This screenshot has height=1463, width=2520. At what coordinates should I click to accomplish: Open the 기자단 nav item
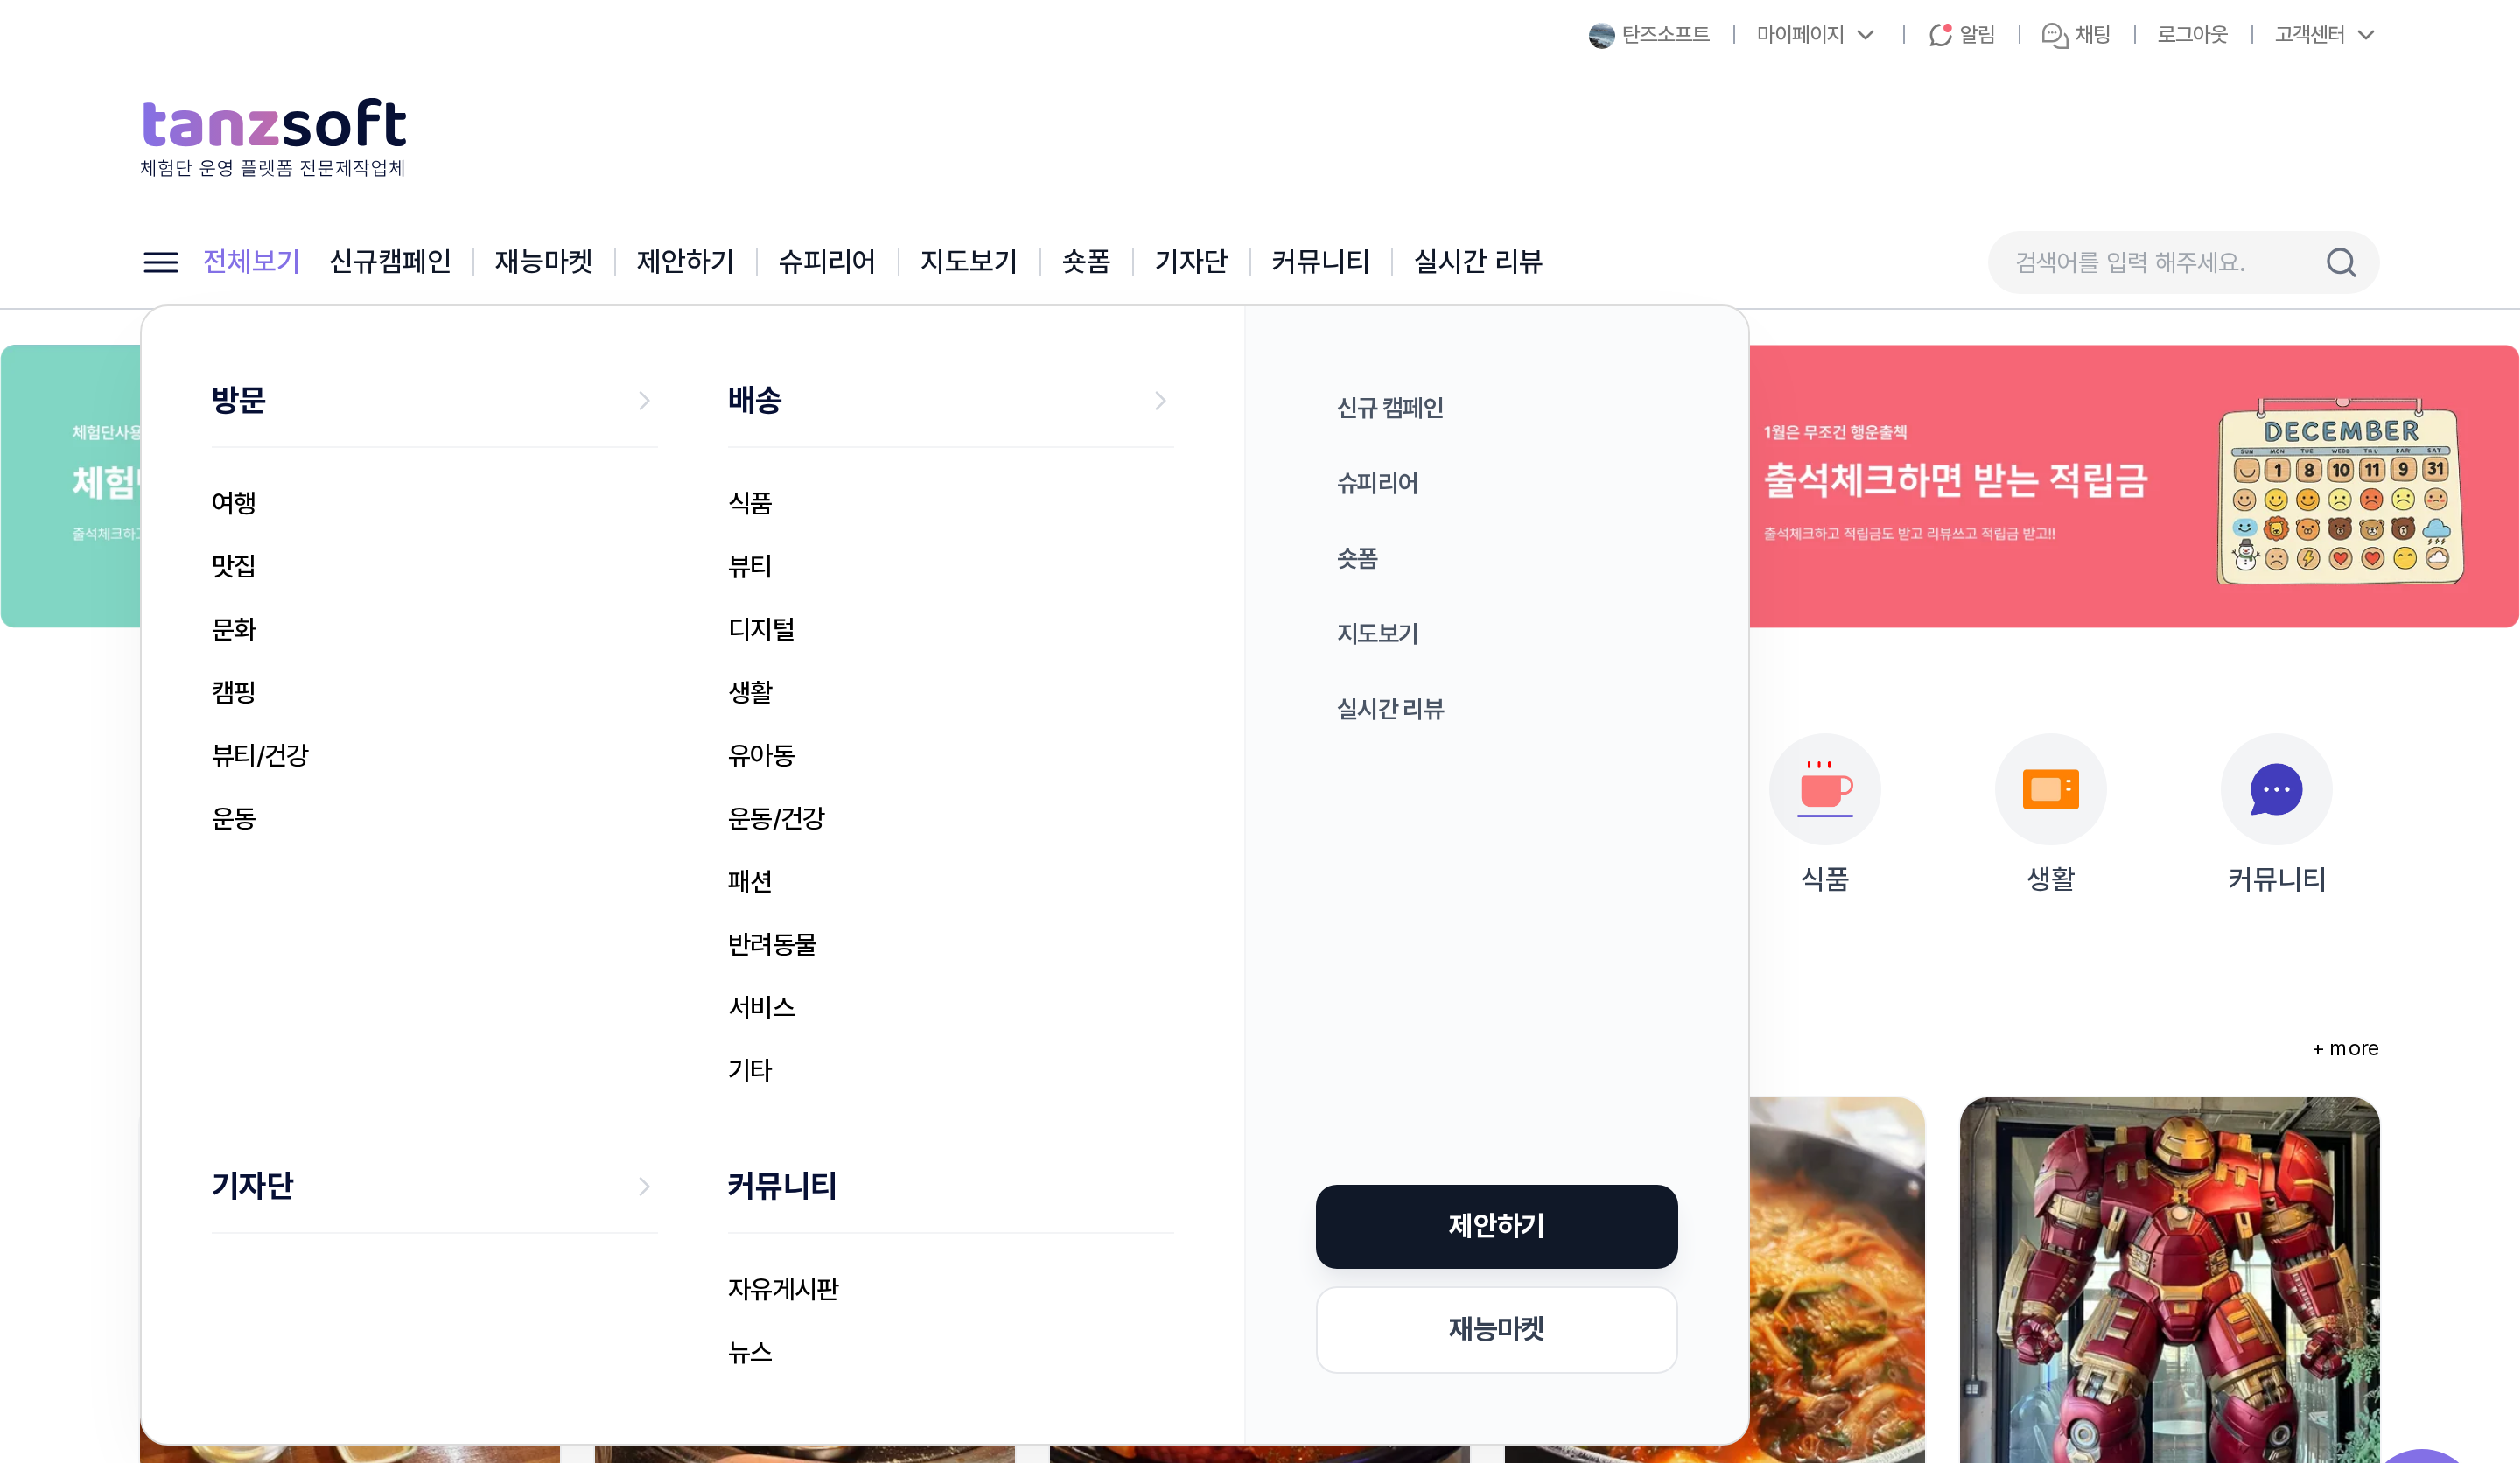tap(1191, 262)
